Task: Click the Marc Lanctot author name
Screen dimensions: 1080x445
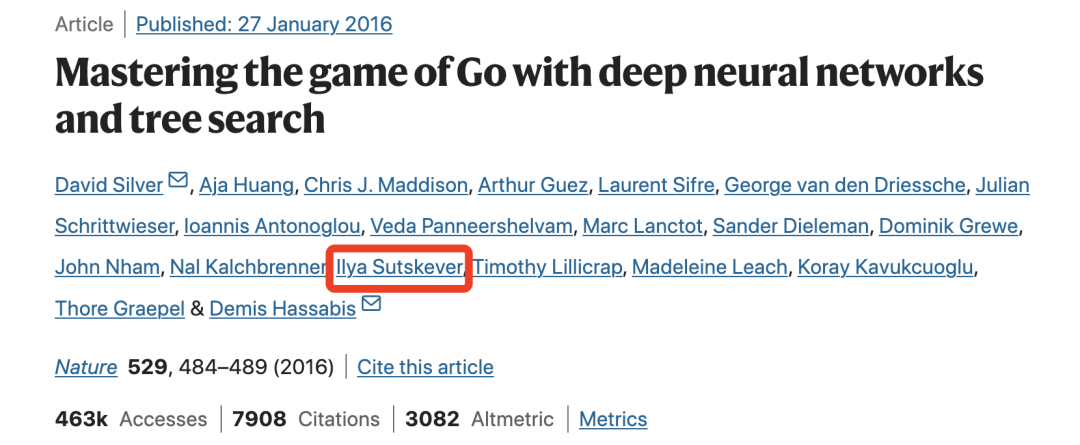Action: pyautogui.click(x=643, y=226)
